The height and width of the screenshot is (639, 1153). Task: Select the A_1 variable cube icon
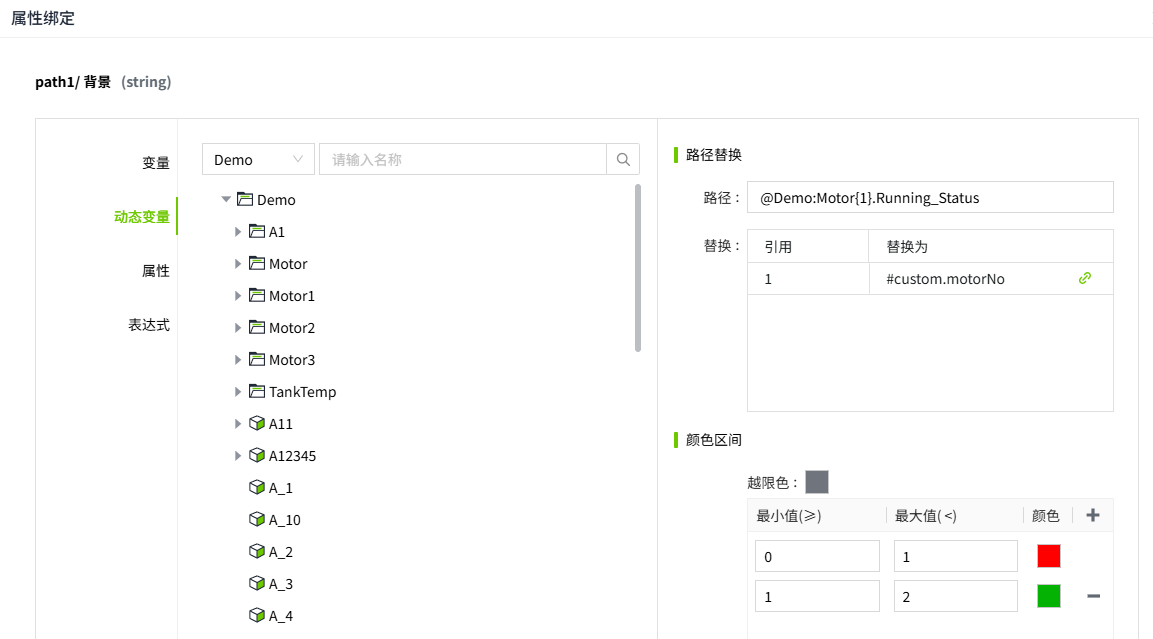click(256, 488)
